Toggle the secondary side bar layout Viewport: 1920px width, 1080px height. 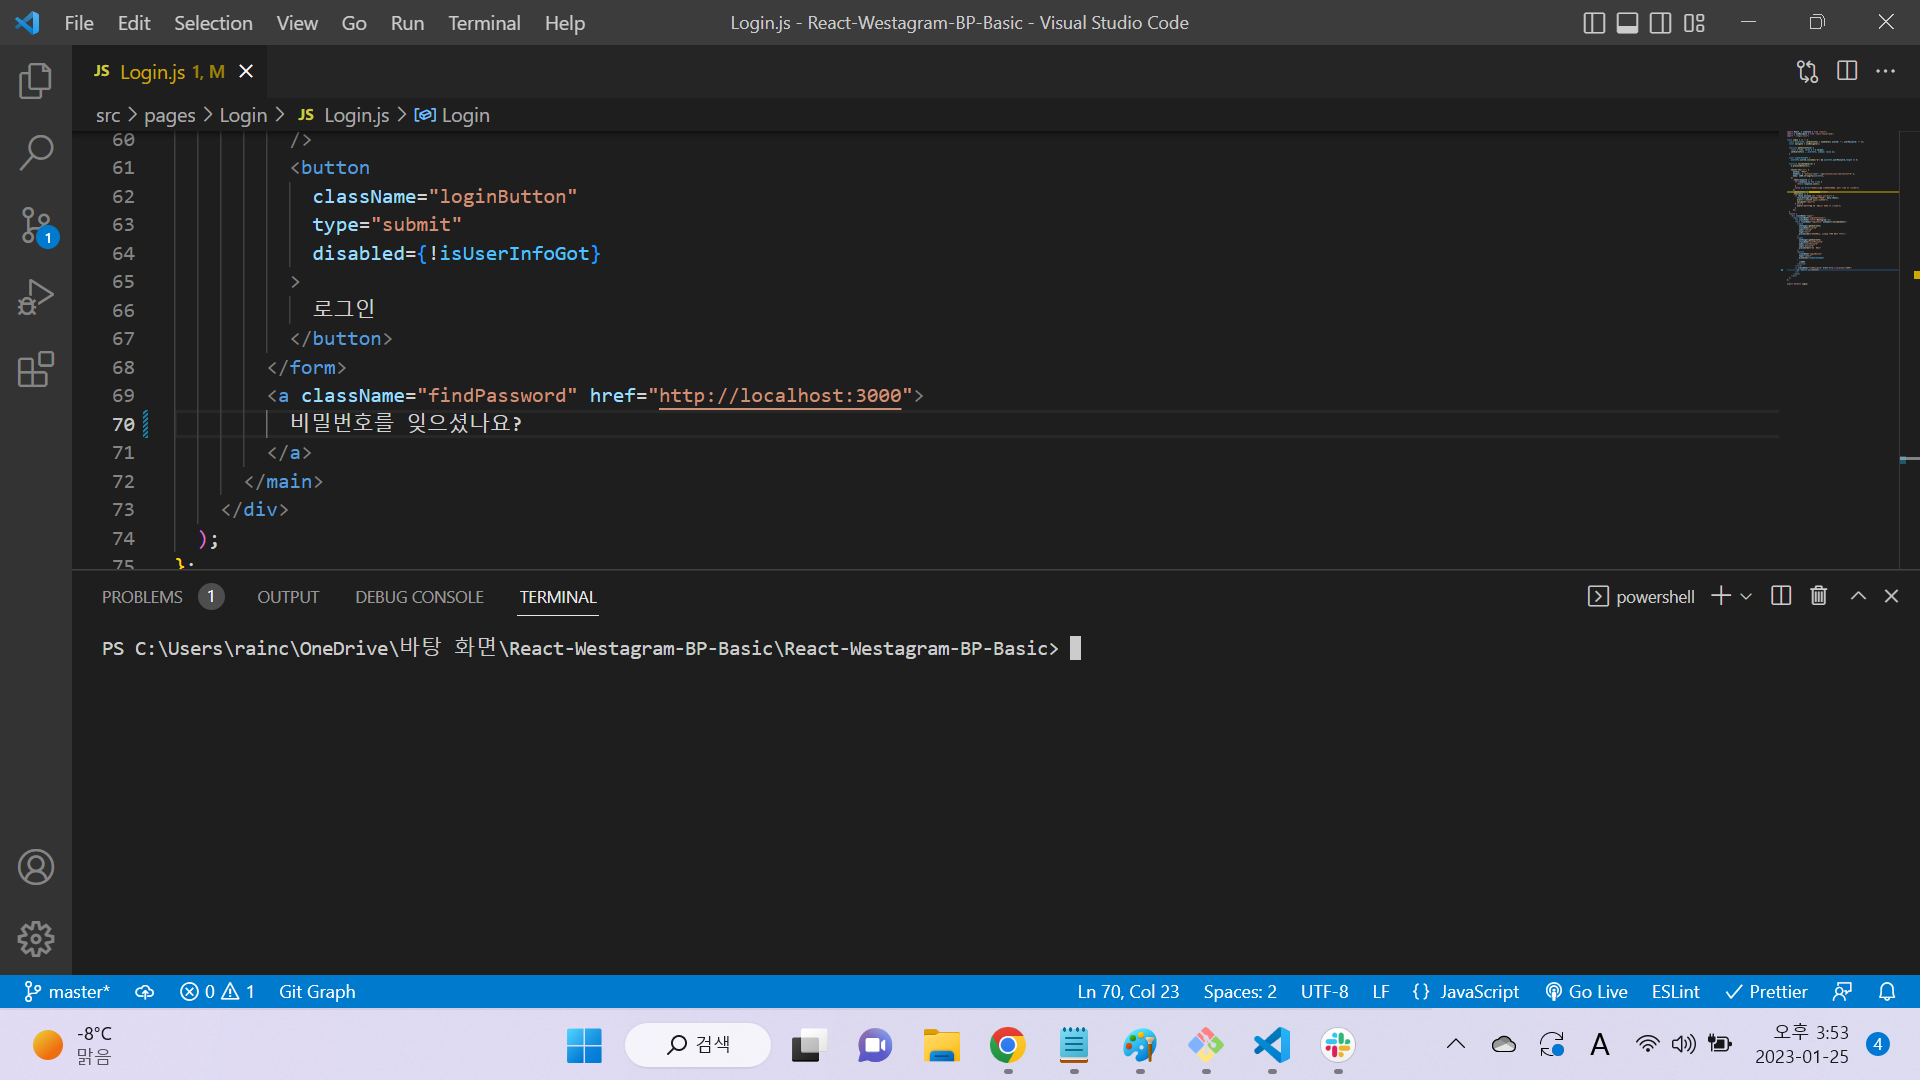click(x=1661, y=23)
